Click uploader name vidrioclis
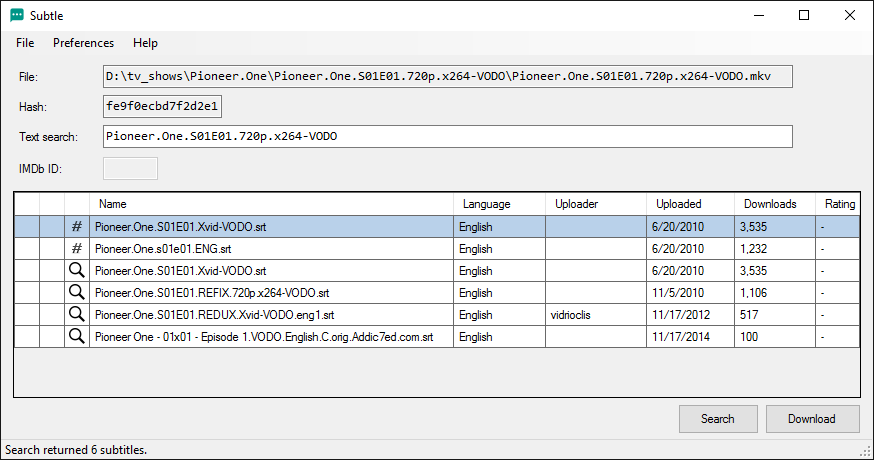Viewport: 874px width, 460px height. click(570, 315)
